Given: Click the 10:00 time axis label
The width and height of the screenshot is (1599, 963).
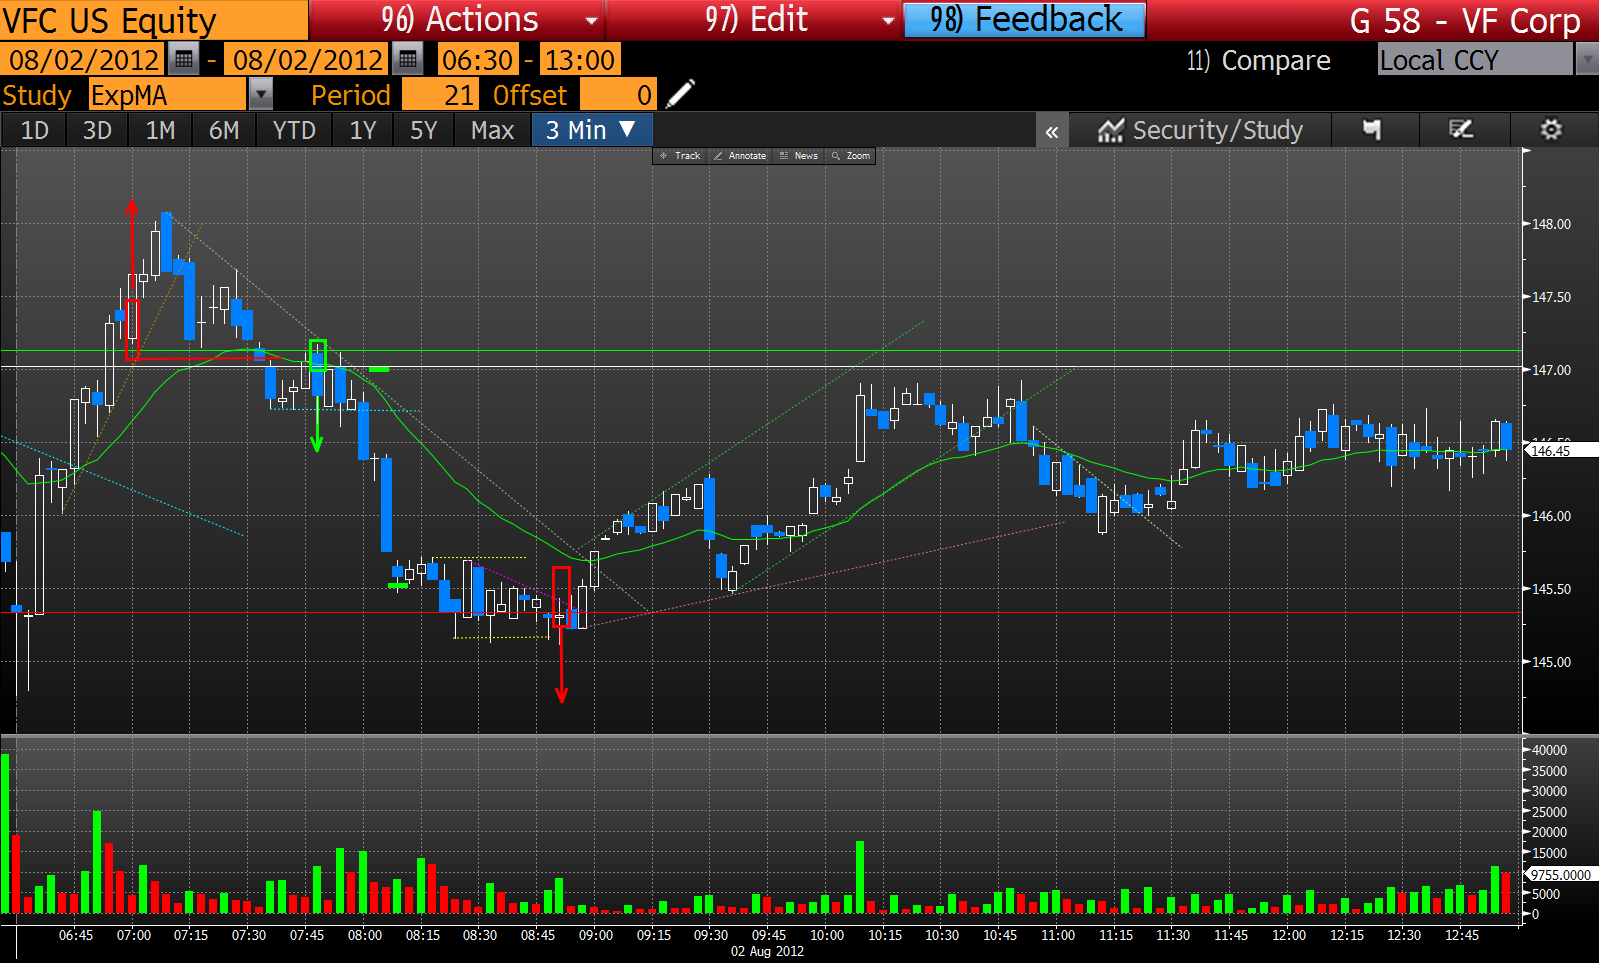Looking at the screenshot, I should point(827,935).
